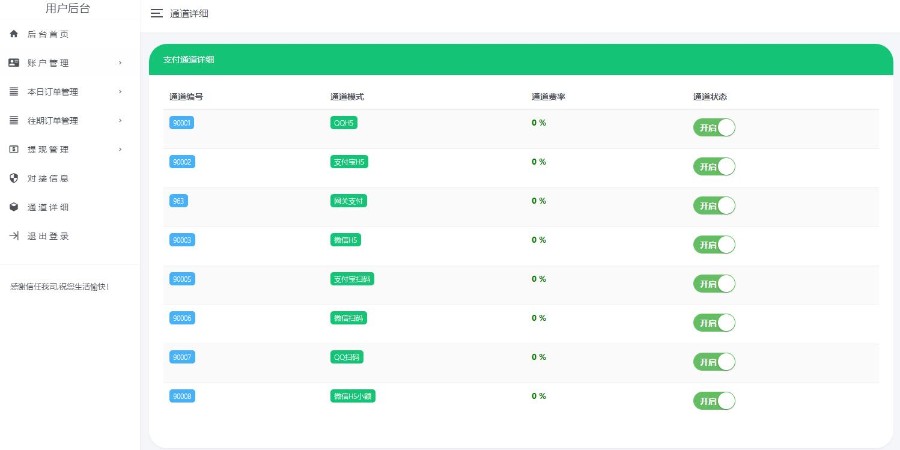900x450 pixels.
Task: Toggle off channel 90001 QQH5 status switch
Action: (x=714, y=128)
